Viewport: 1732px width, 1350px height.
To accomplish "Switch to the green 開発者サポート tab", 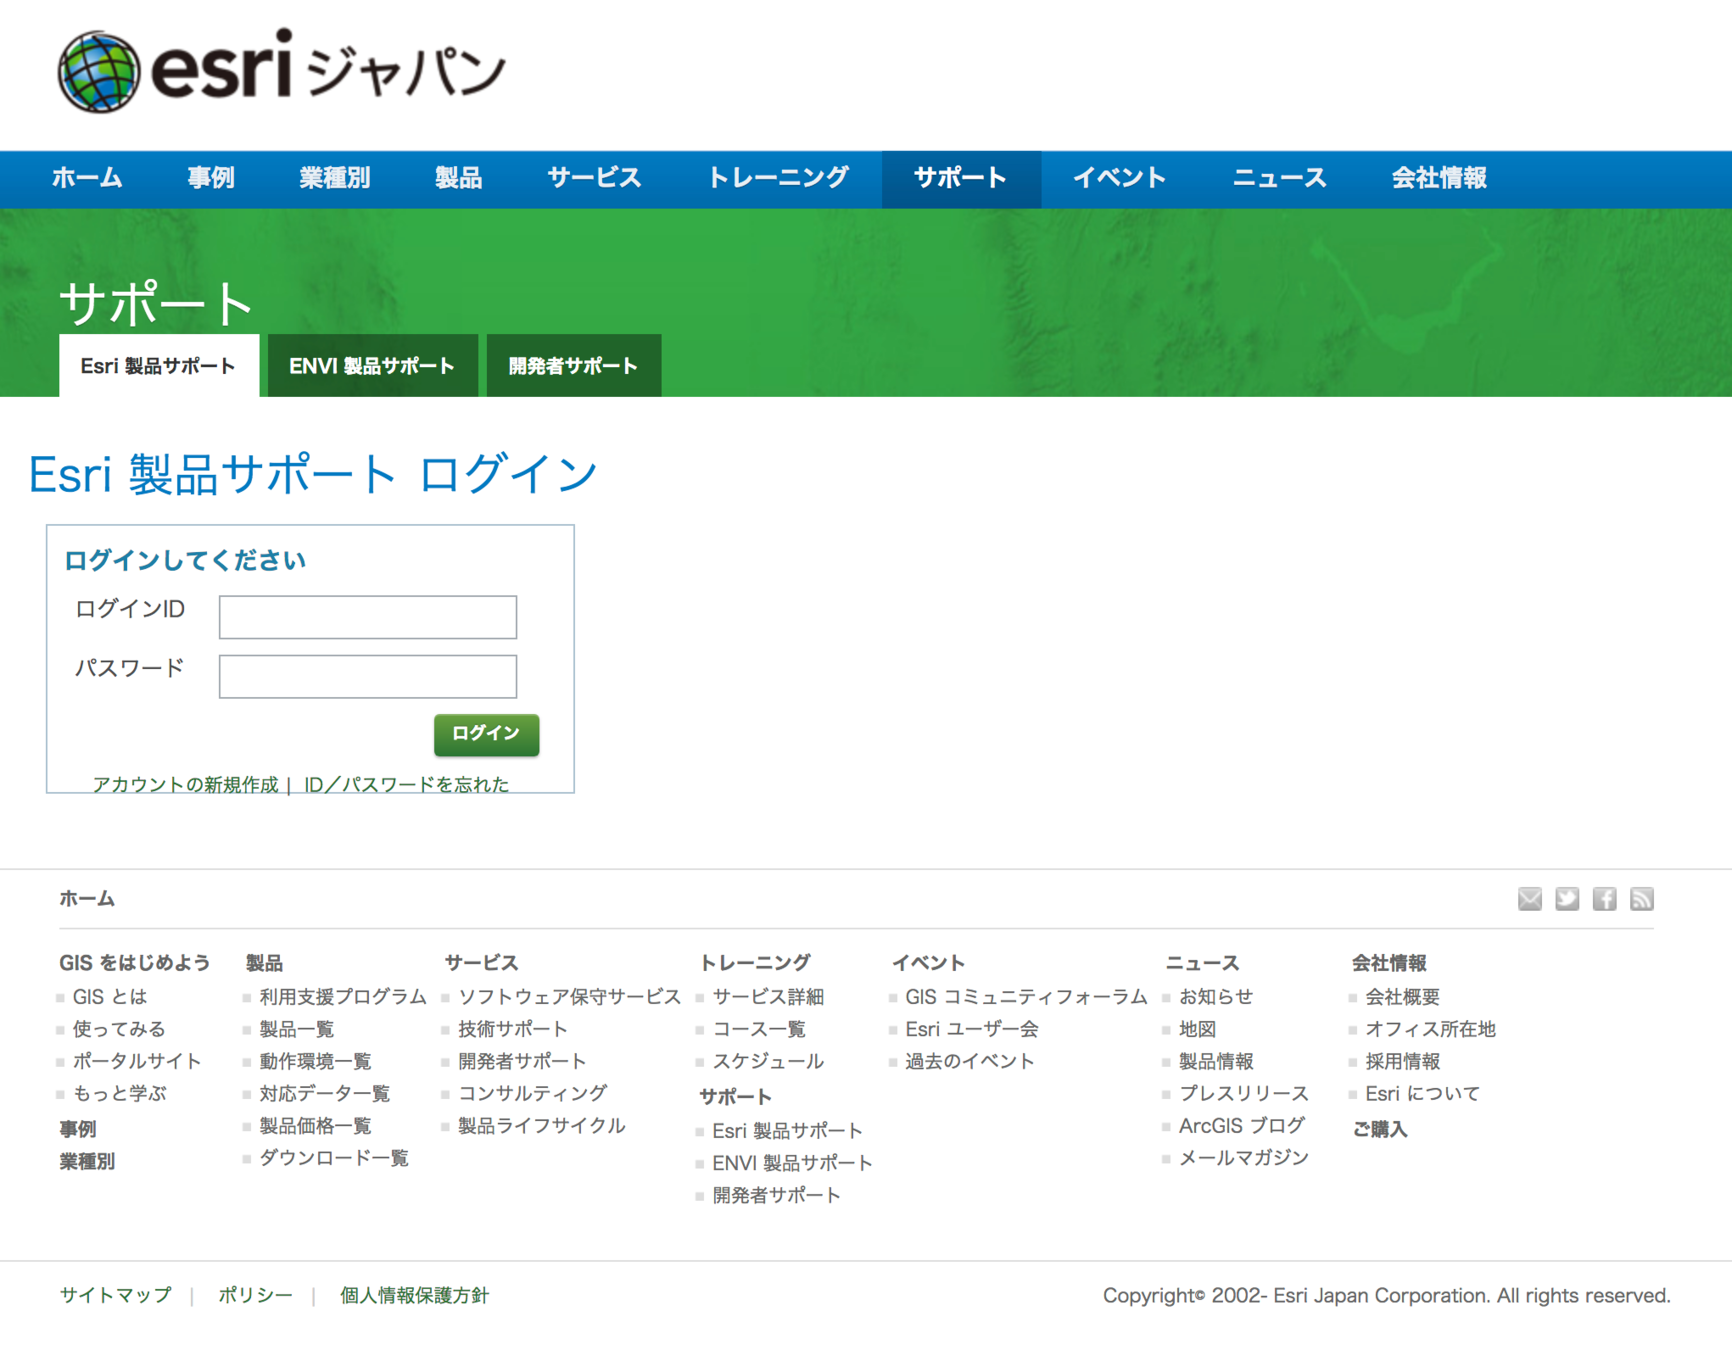I will click(x=573, y=366).
